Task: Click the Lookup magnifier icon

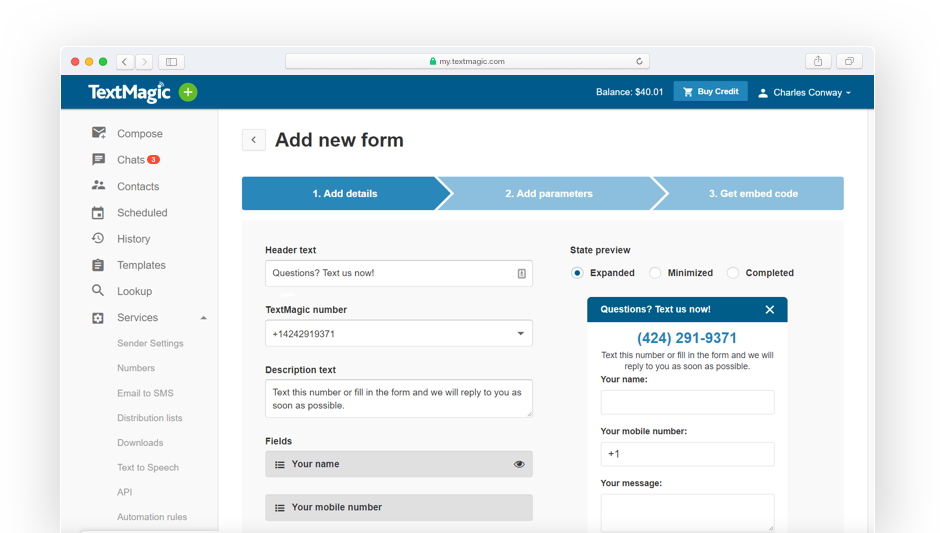Action: click(x=98, y=291)
